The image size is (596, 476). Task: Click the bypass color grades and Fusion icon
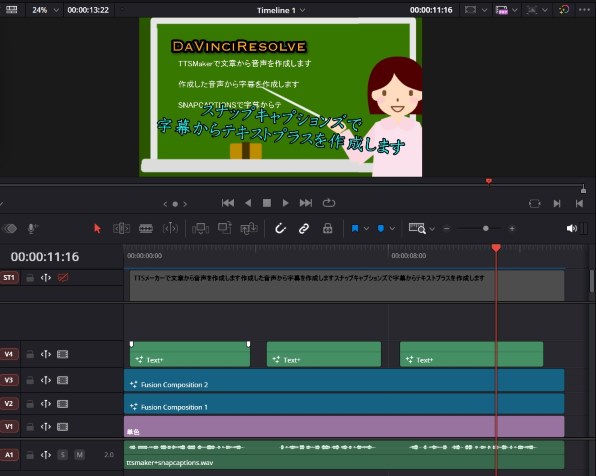click(564, 10)
